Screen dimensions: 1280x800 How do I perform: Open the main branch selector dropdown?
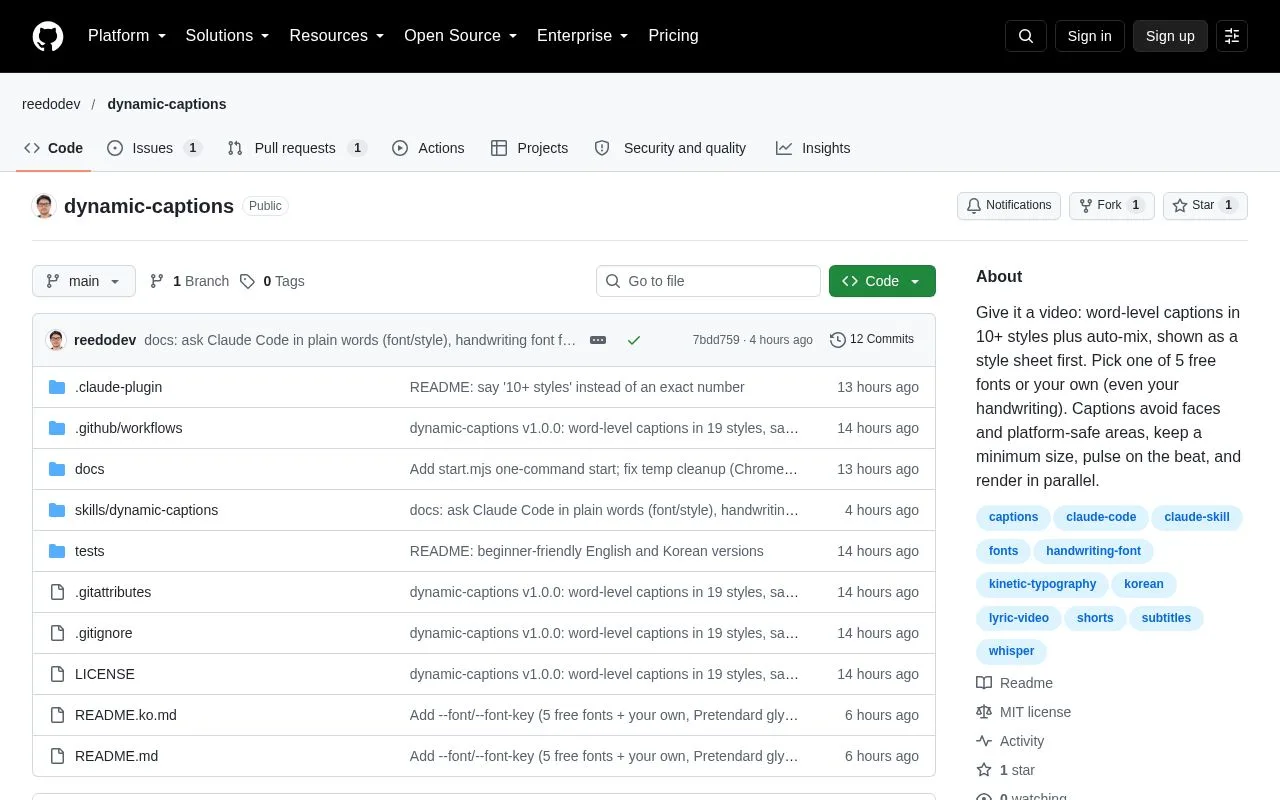[x=84, y=281]
